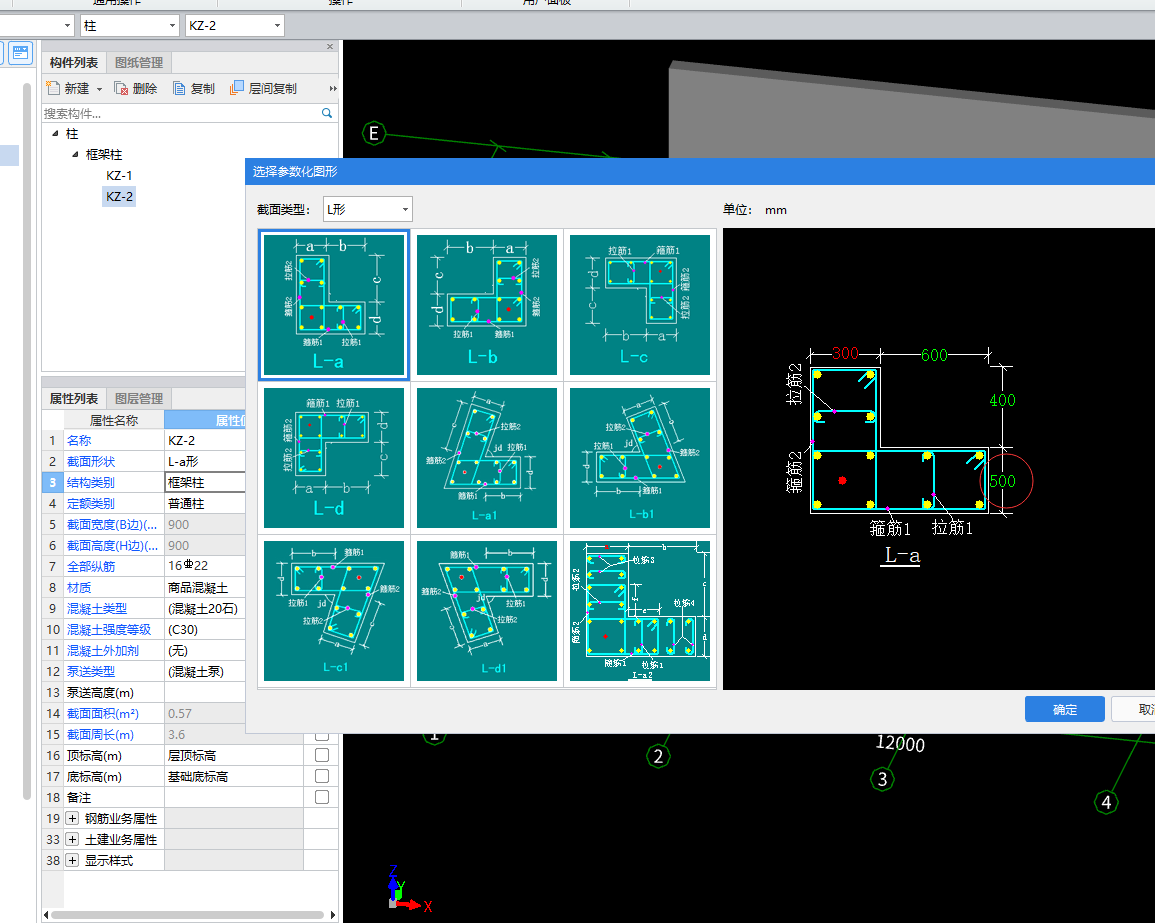Select the L-a1 section shape thumbnail
Image resolution: width=1155 pixels, height=923 pixels.
point(487,457)
